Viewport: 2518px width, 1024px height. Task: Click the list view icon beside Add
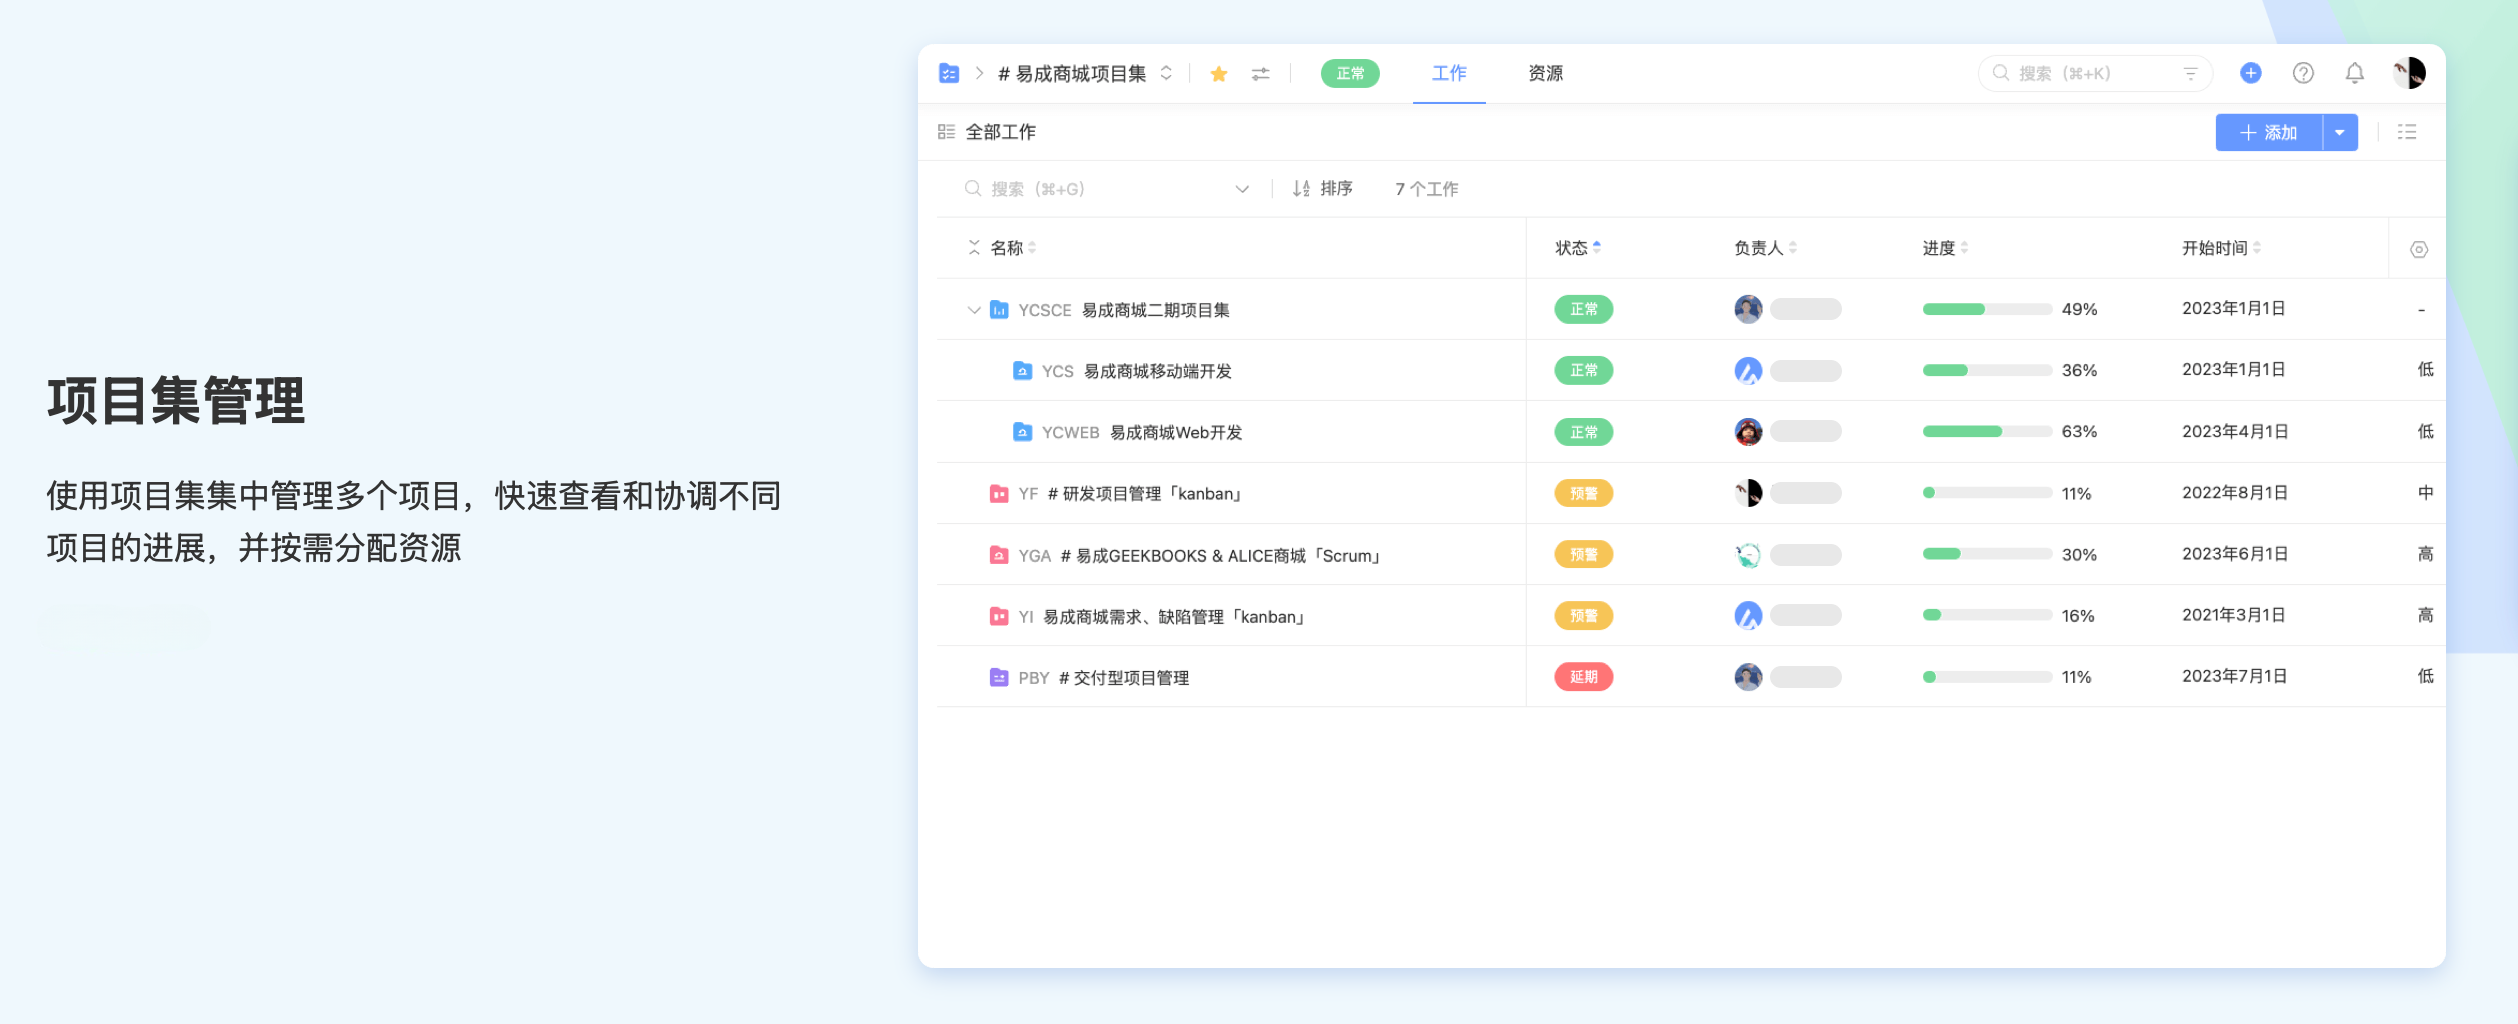pyautogui.click(x=2407, y=132)
